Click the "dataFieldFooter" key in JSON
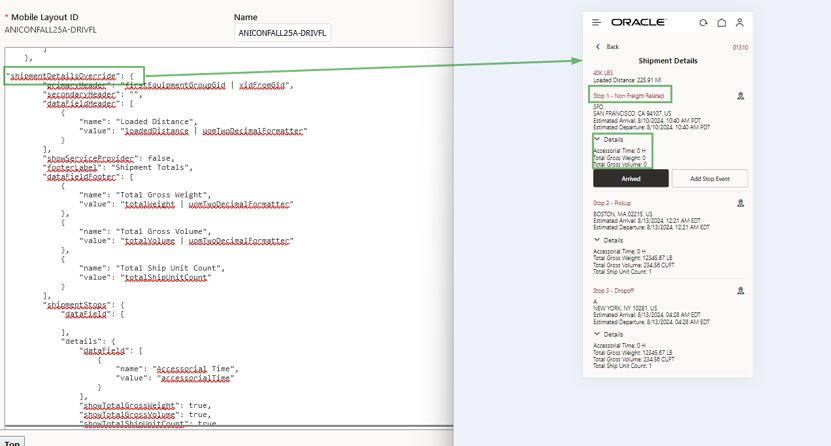Image resolution: width=831 pixels, height=446 pixels. pyautogui.click(x=82, y=176)
